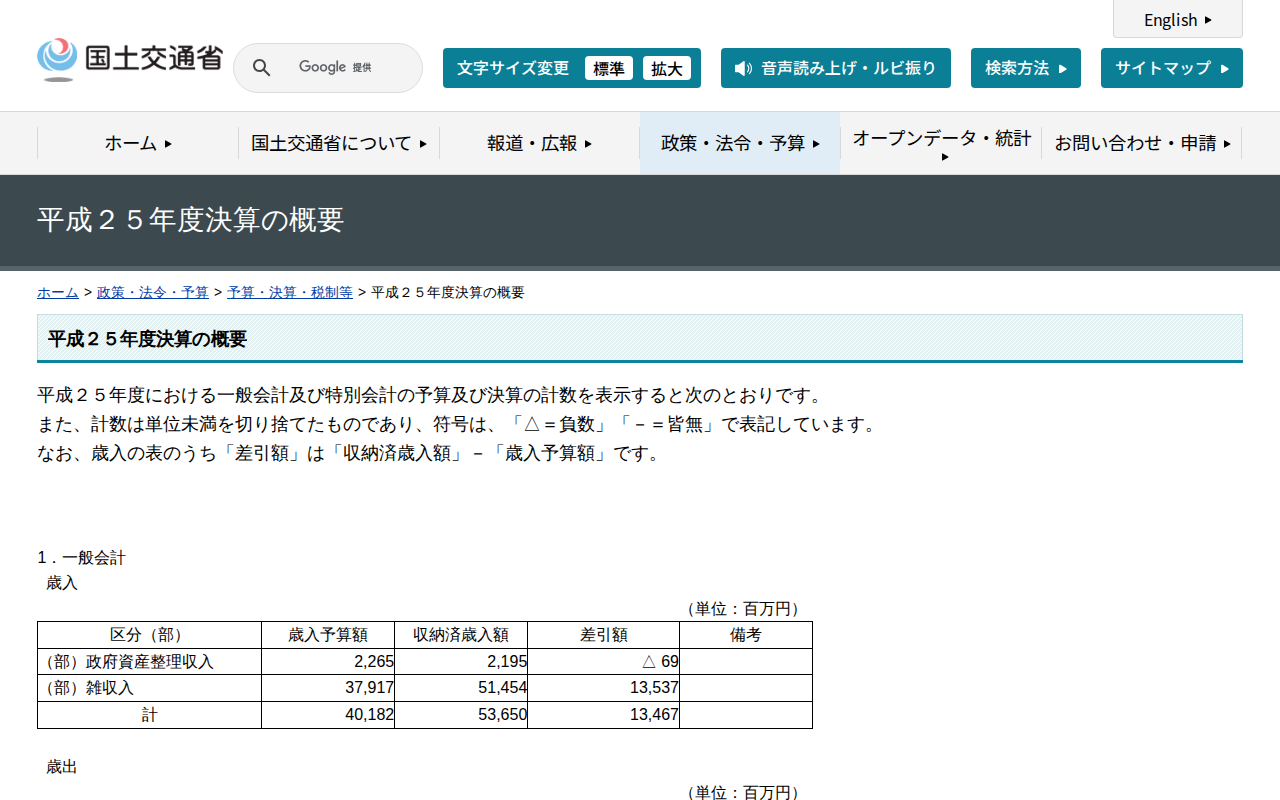Open the お問い合わせ・申請 menu
The width and height of the screenshot is (1280, 800).
click(1143, 143)
